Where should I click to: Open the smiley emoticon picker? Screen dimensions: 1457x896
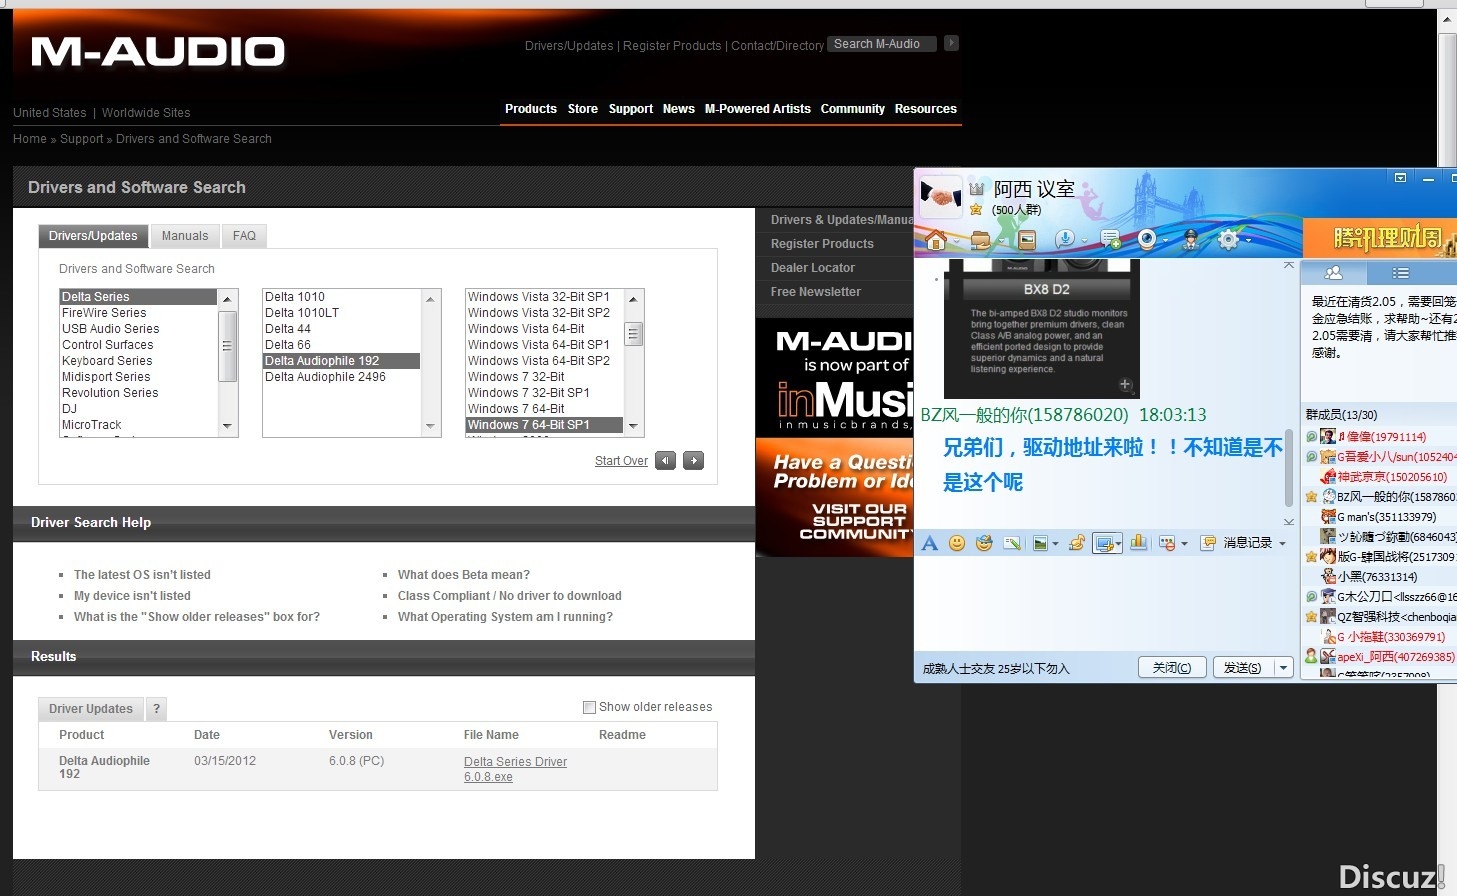pyautogui.click(x=957, y=543)
